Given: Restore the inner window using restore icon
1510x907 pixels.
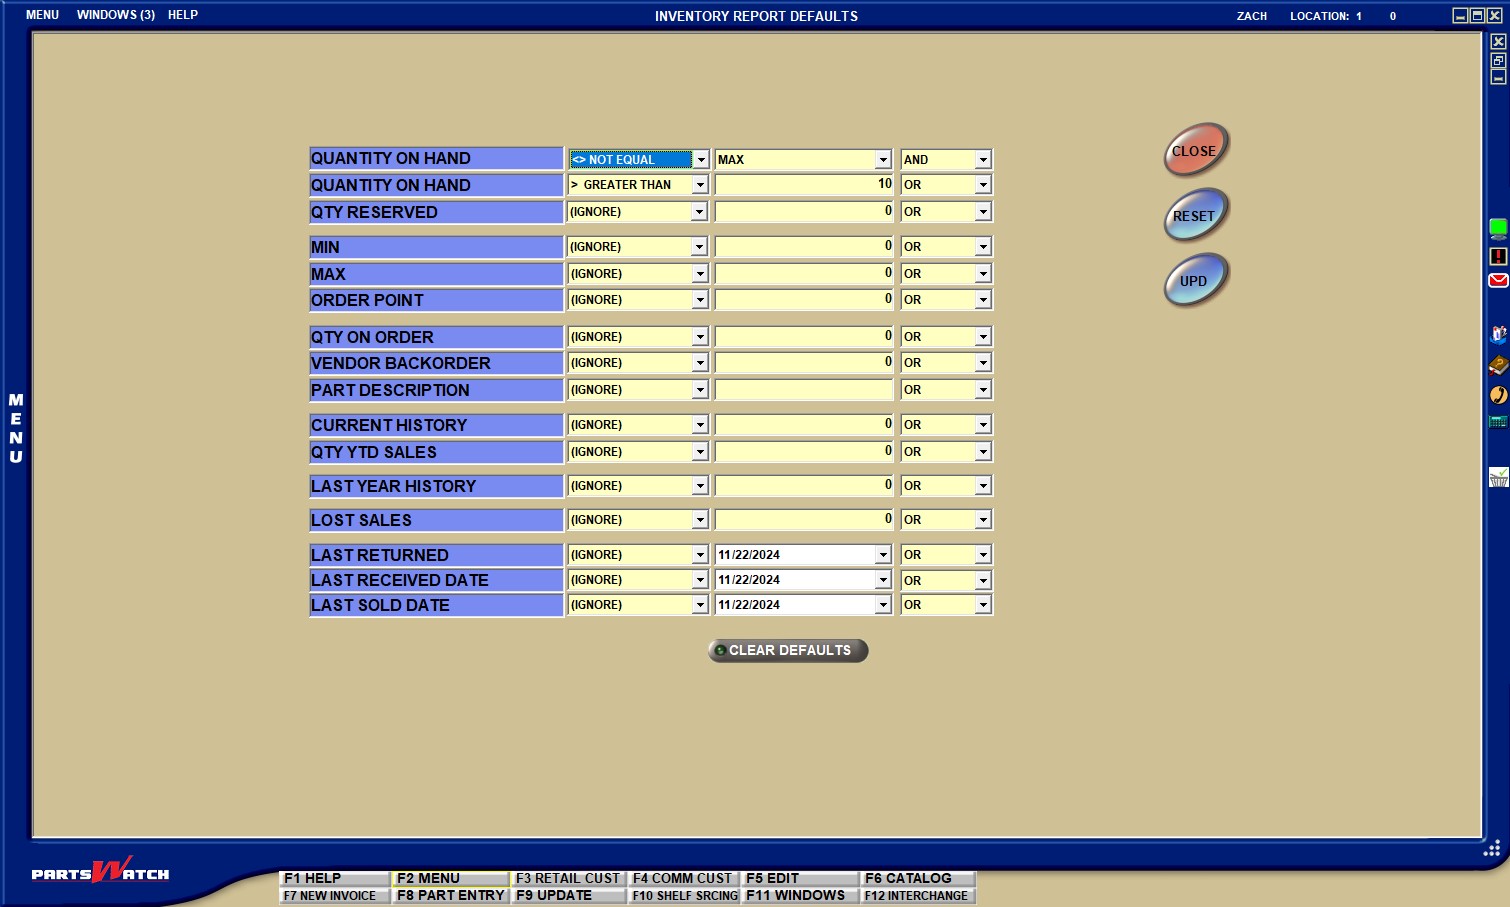Looking at the screenshot, I should point(1498,60).
